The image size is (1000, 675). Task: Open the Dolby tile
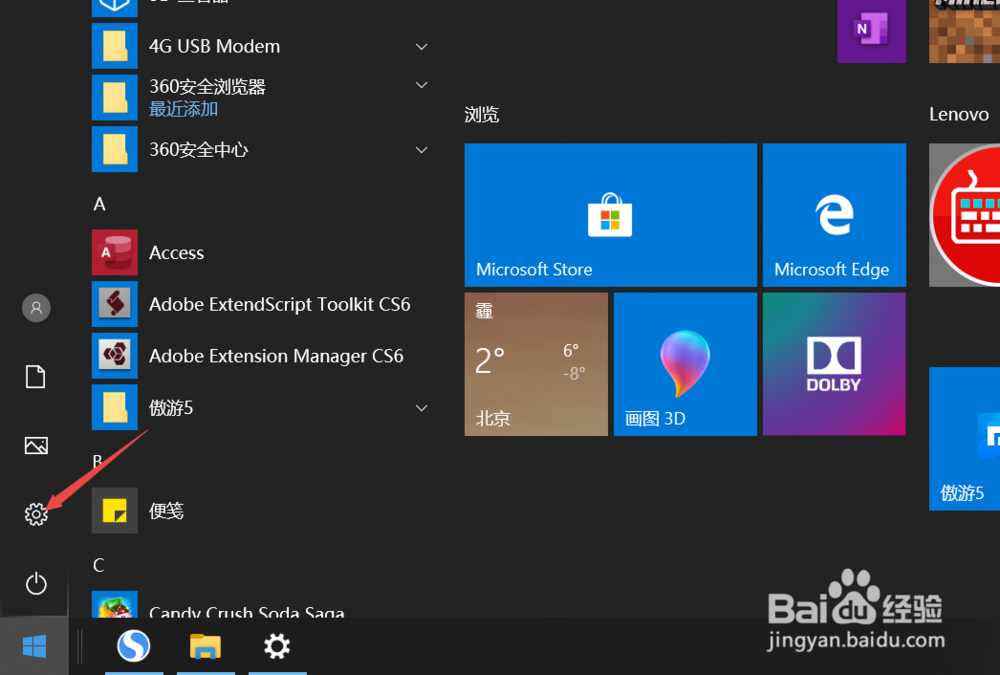click(x=834, y=364)
